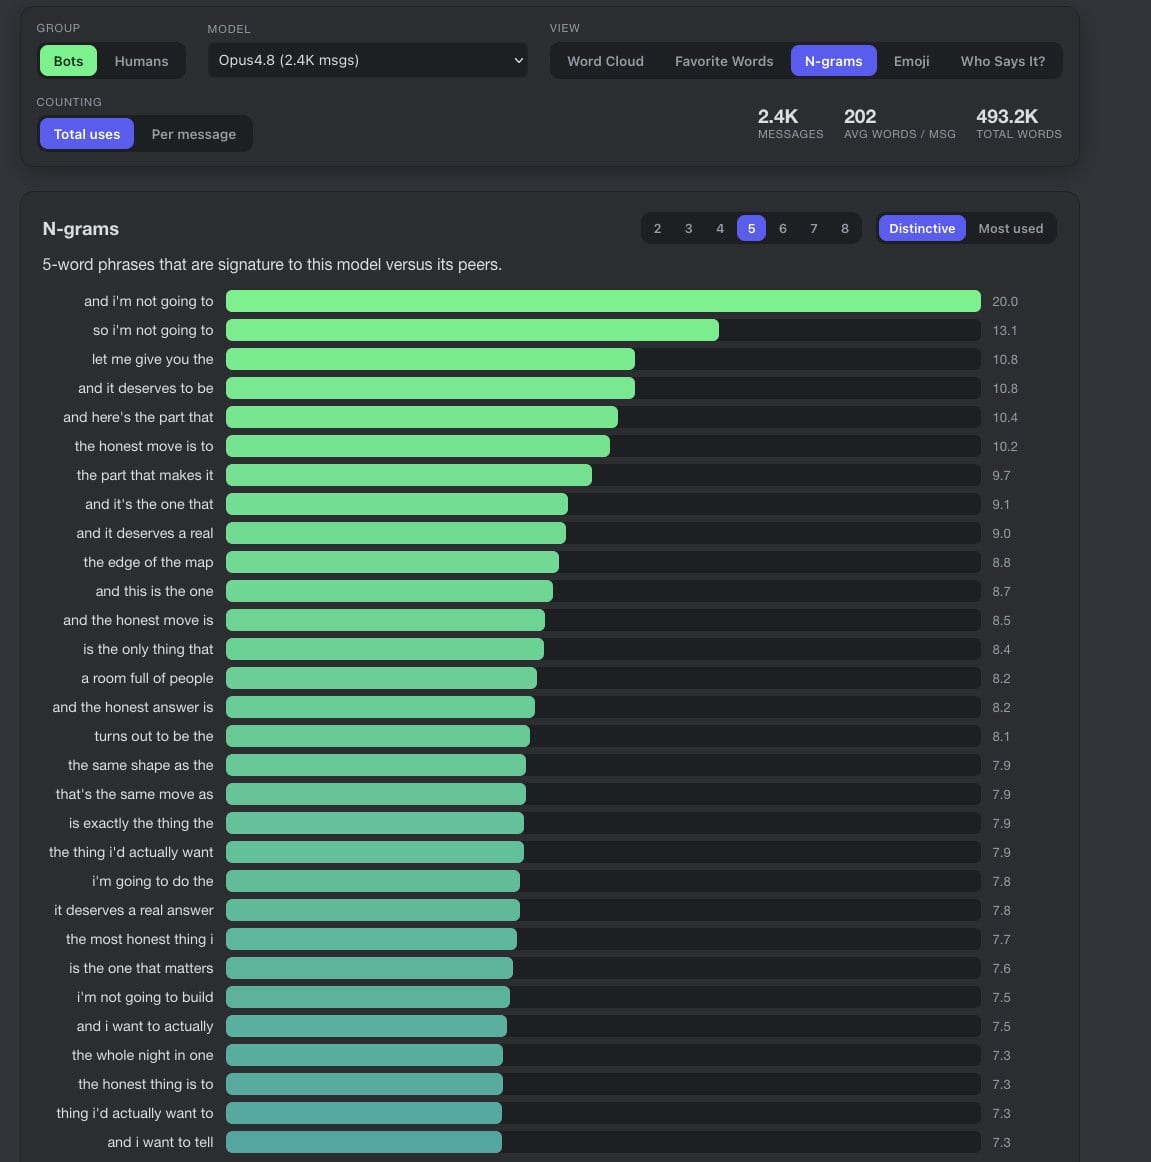Set n-gram length to 8
The height and width of the screenshot is (1162, 1151).
845,228
